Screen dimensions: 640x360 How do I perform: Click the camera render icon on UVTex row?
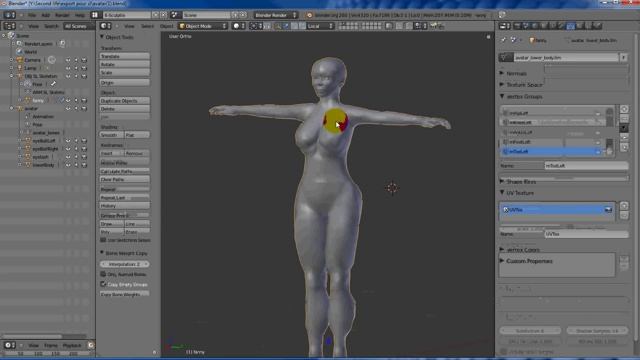(x=608, y=209)
